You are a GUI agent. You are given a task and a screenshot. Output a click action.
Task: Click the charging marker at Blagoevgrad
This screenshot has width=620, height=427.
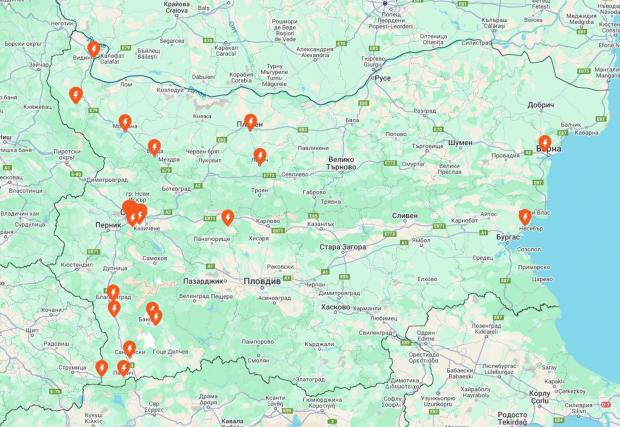tap(113, 293)
